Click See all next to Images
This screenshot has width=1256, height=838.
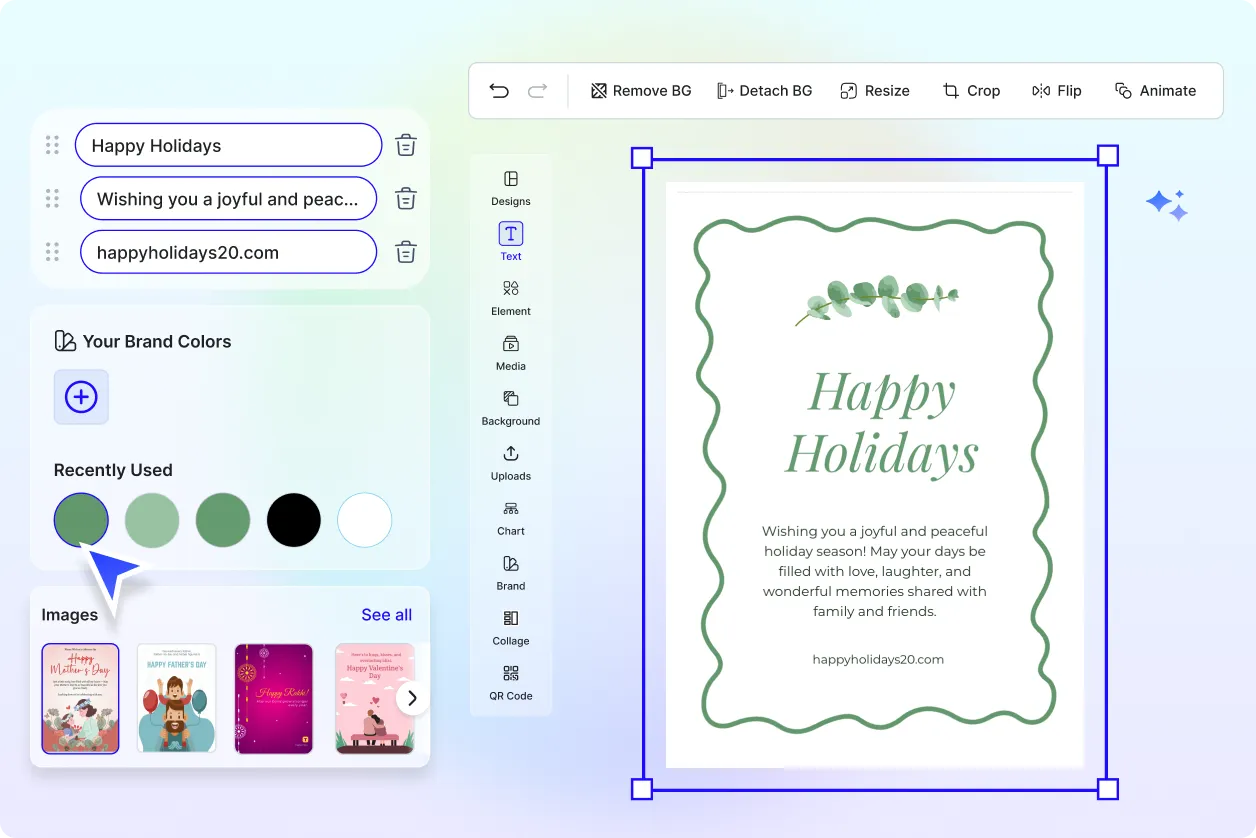pos(386,614)
